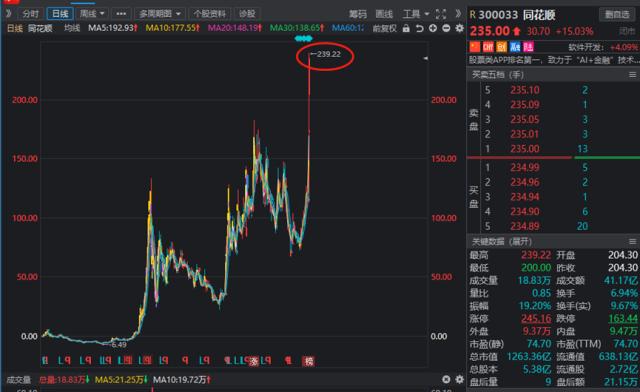
Task: Click current price 235.00 in header
Action: (490, 31)
